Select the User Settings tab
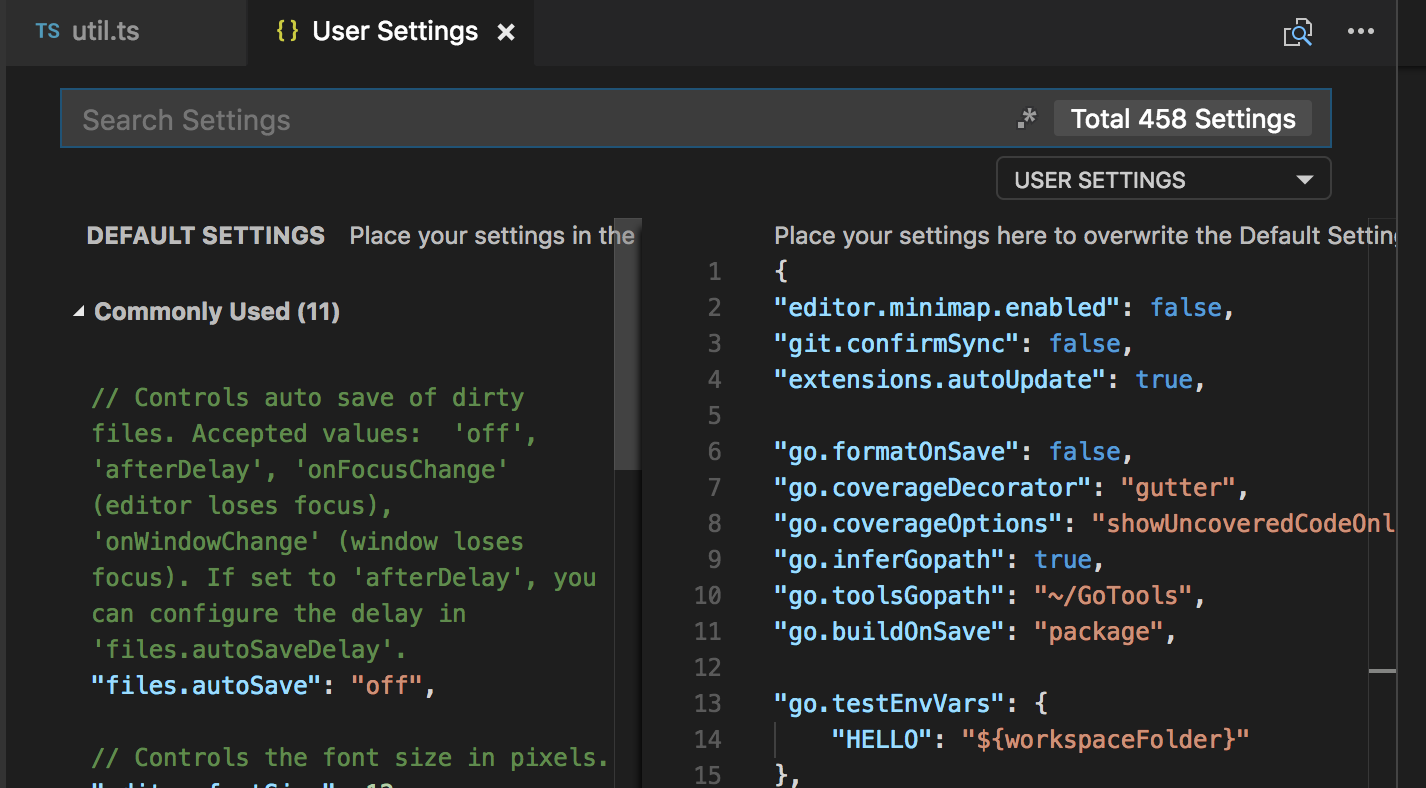Image resolution: width=1426 pixels, height=788 pixels. (390, 32)
